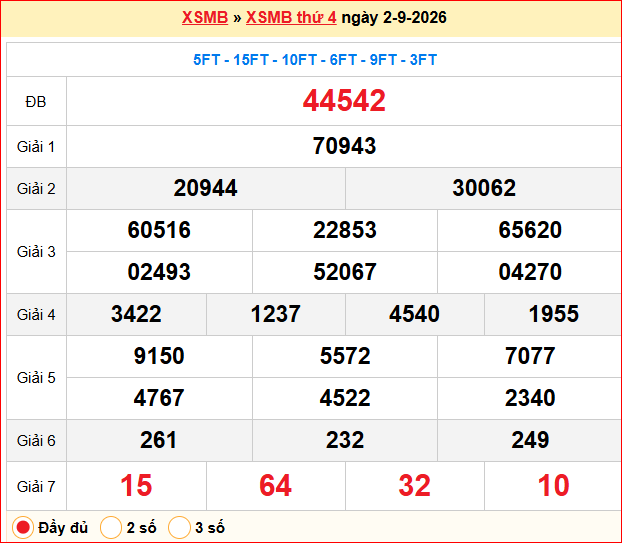The height and width of the screenshot is (543, 622).
Task: Click the Giải 1 number 70943
Action: (344, 146)
